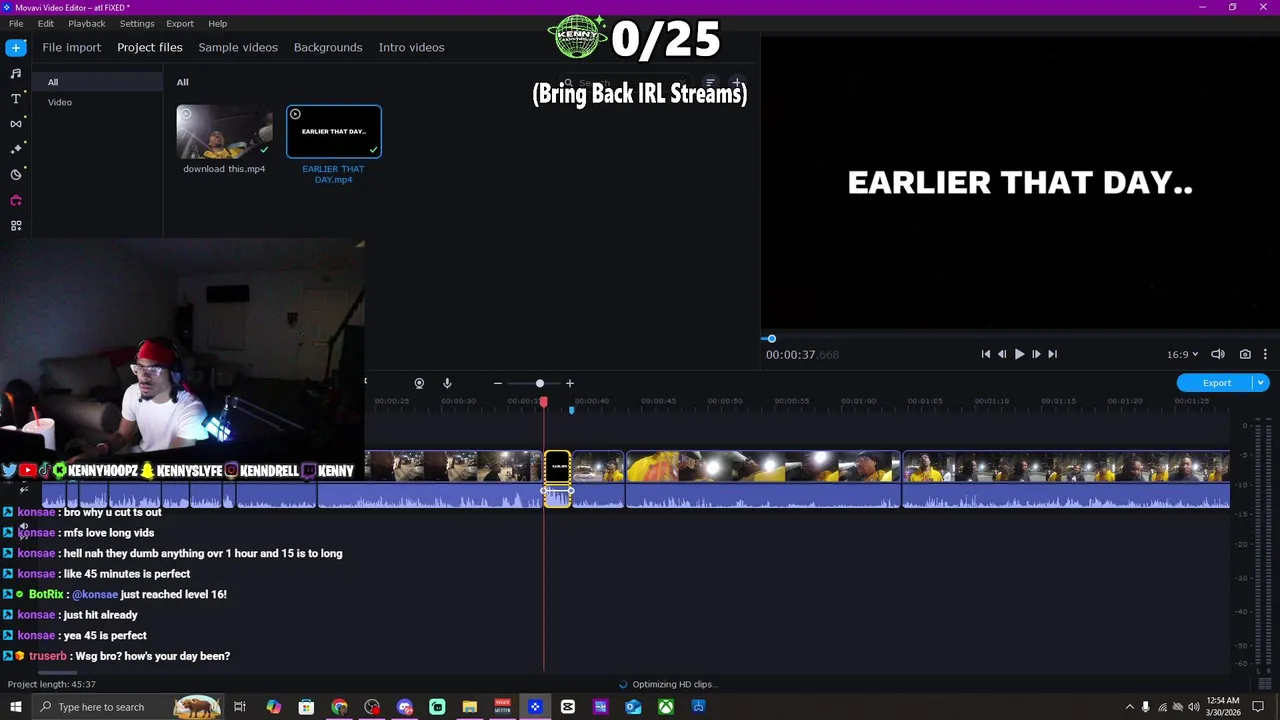Image resolution: width=1280 pixels, height=720 pixels.
Task: Show hidden system tray icons
Action: (x=1130, y=707)
